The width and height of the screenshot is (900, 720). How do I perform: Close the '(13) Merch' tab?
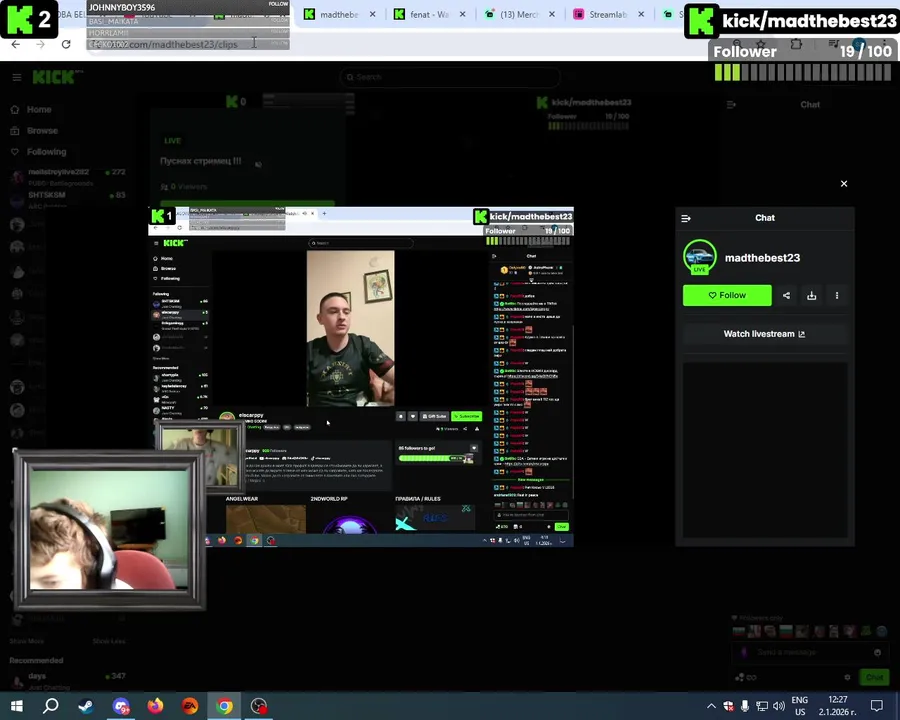(x=552, y=14)
